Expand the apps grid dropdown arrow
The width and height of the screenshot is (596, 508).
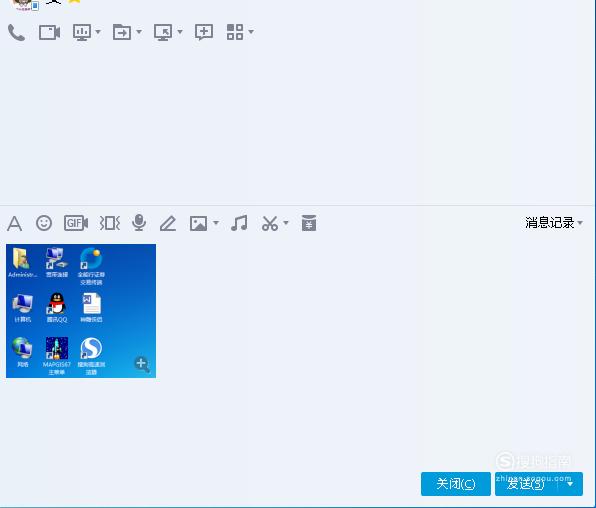pyautogui.click(x=251, y=32)
